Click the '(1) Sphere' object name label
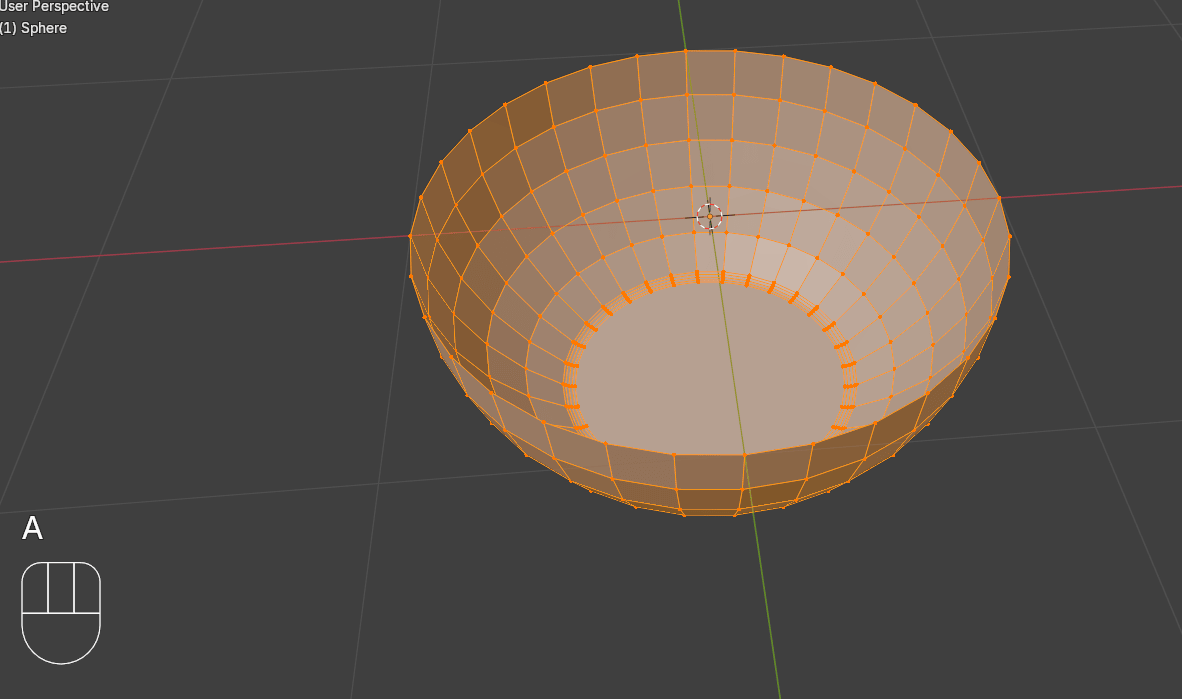1182x699 pixels. [x=33, y=28]
